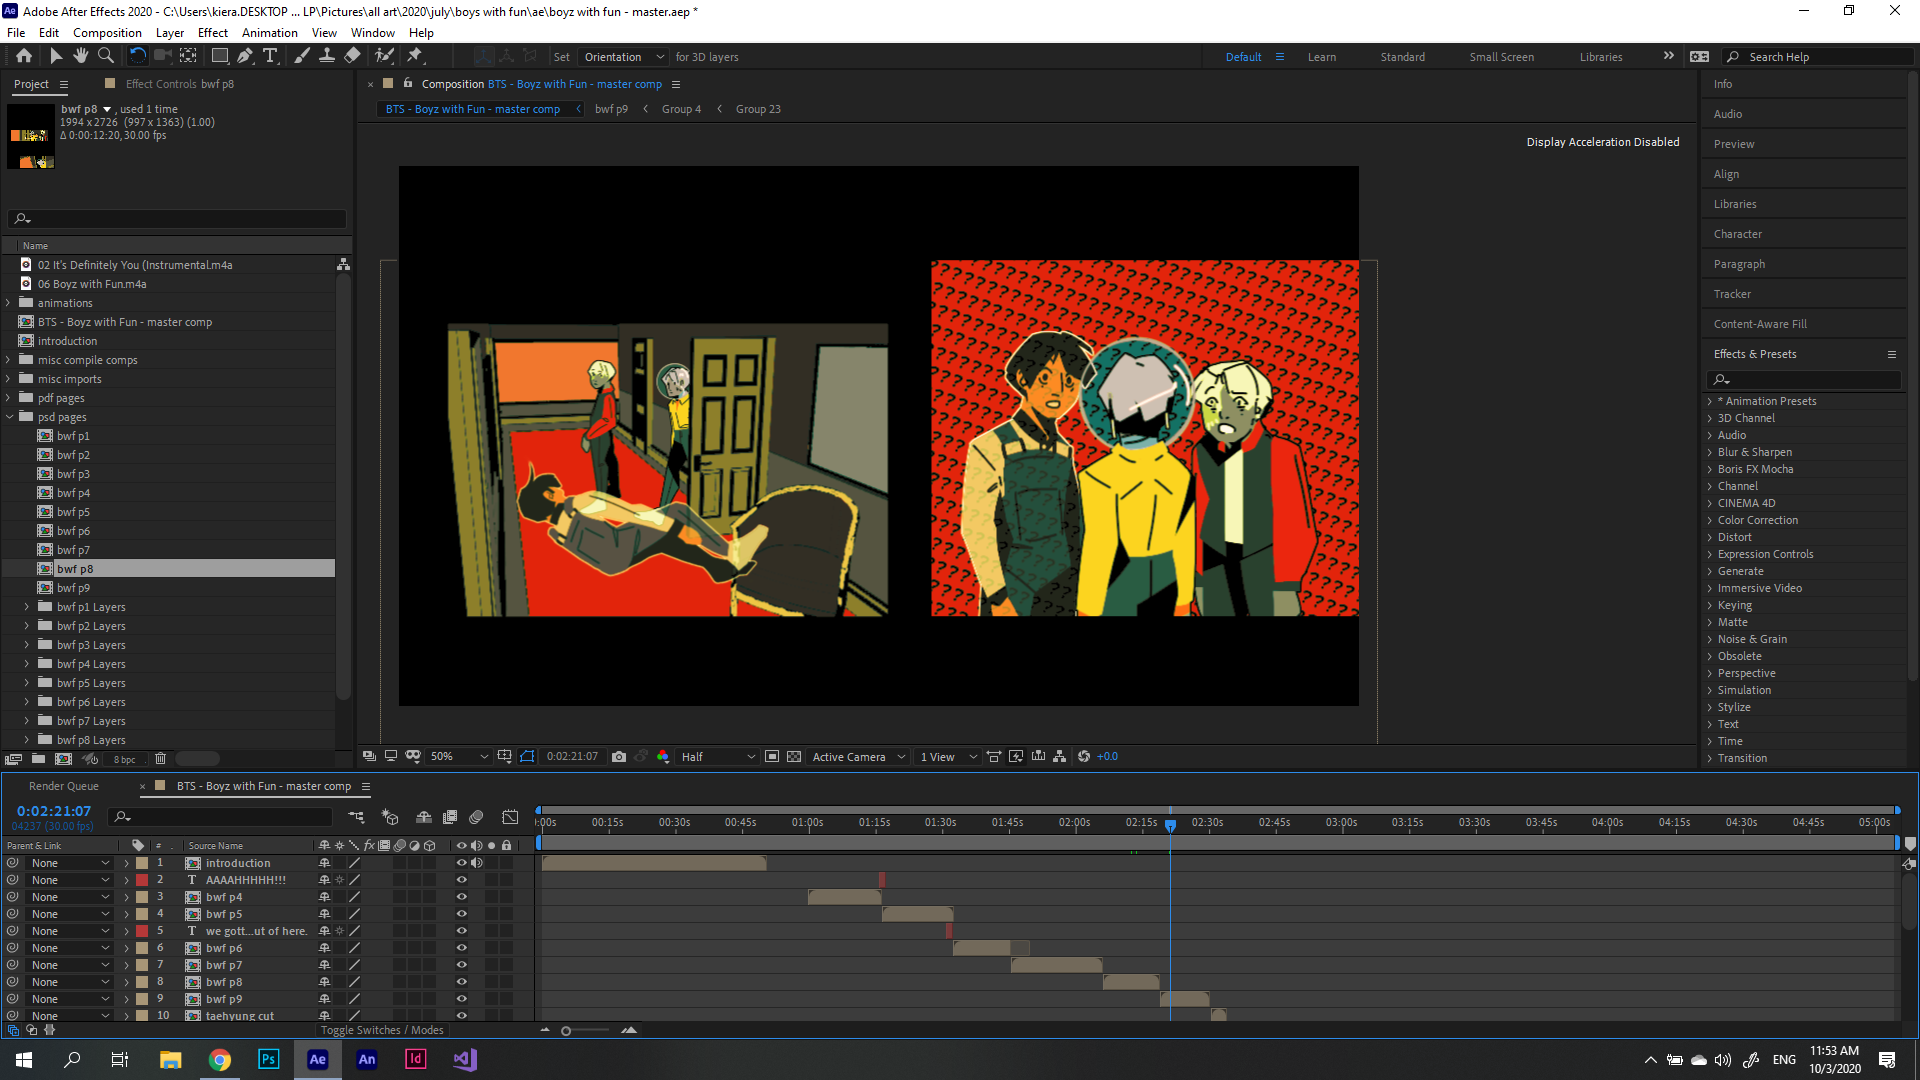Take a snapshot with camera icon
Screen dimensions: 1920x1080
(x=619, y=757)
